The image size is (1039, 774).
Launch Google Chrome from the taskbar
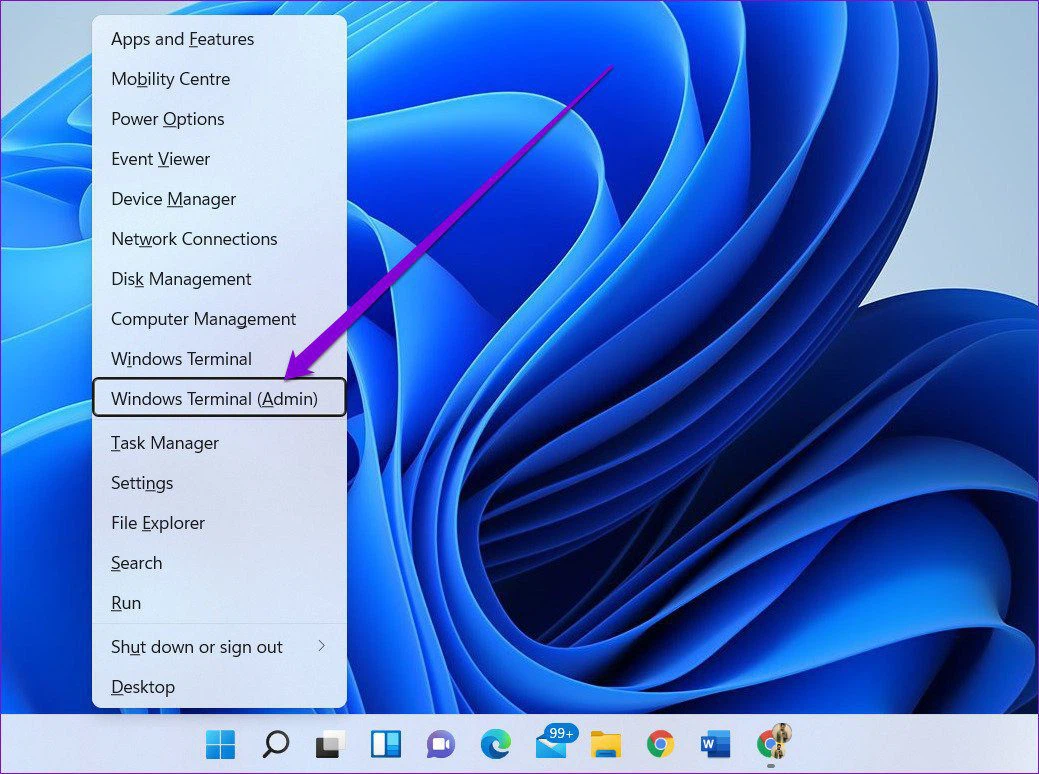660,744
